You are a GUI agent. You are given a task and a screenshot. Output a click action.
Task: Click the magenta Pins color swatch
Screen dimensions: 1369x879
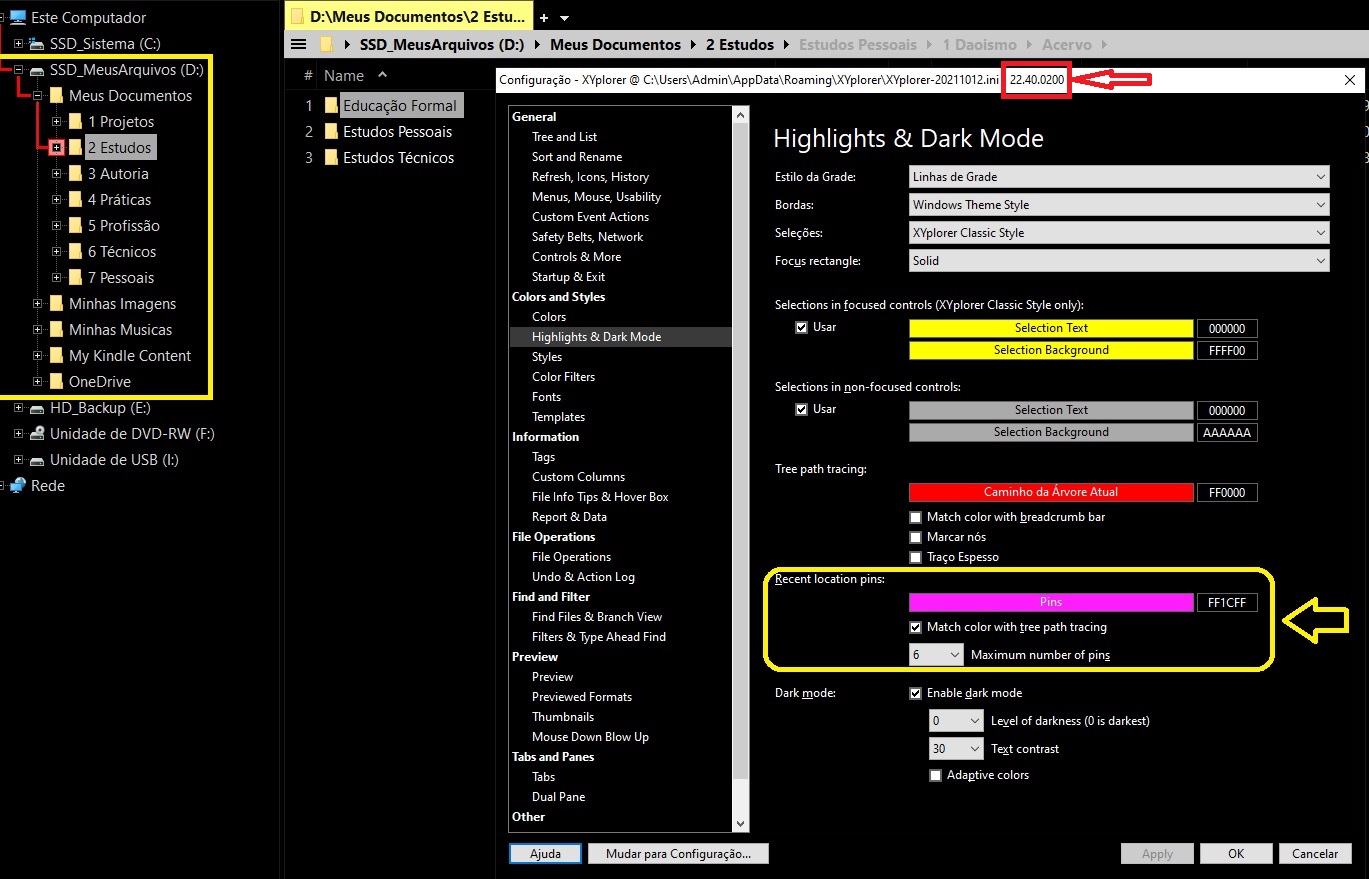pos(1050,602)
